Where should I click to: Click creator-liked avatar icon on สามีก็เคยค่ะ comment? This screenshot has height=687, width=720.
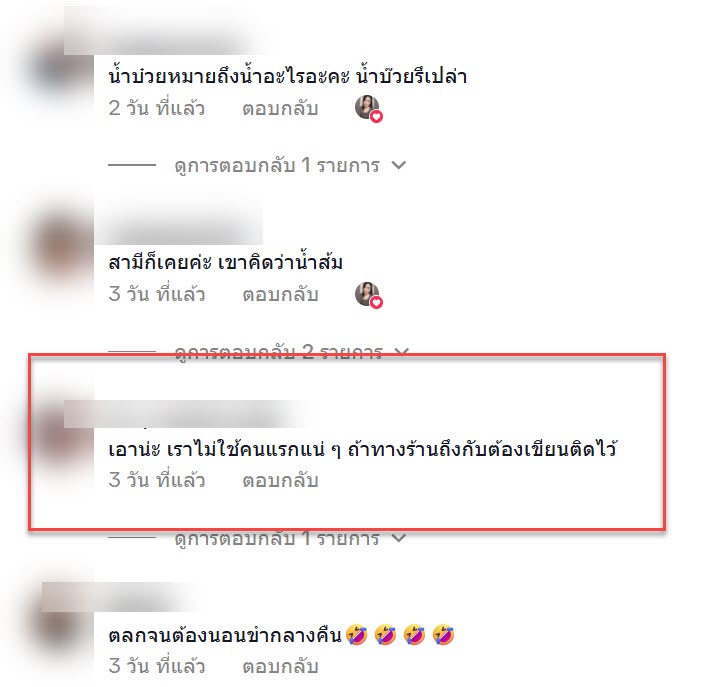pos(369,294)
